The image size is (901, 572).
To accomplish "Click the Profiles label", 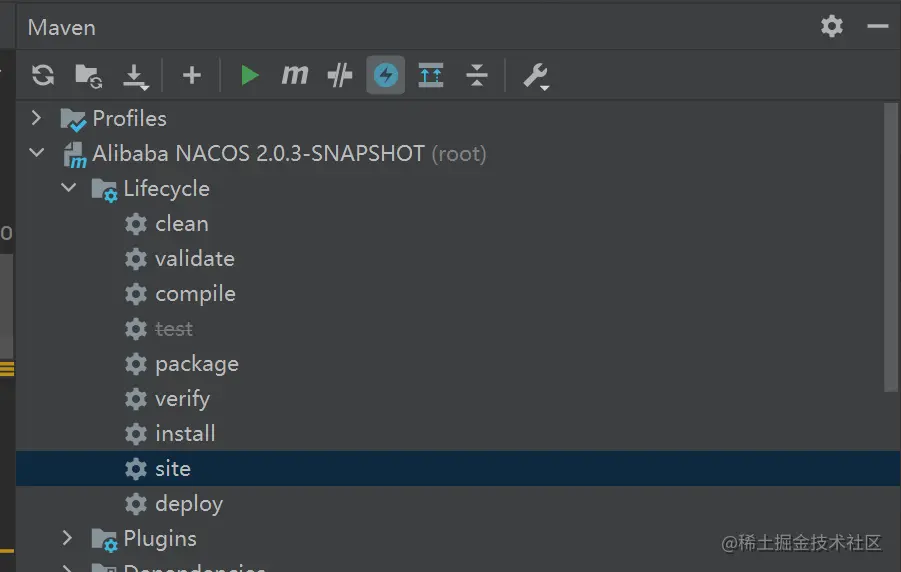I will (129, 118).
